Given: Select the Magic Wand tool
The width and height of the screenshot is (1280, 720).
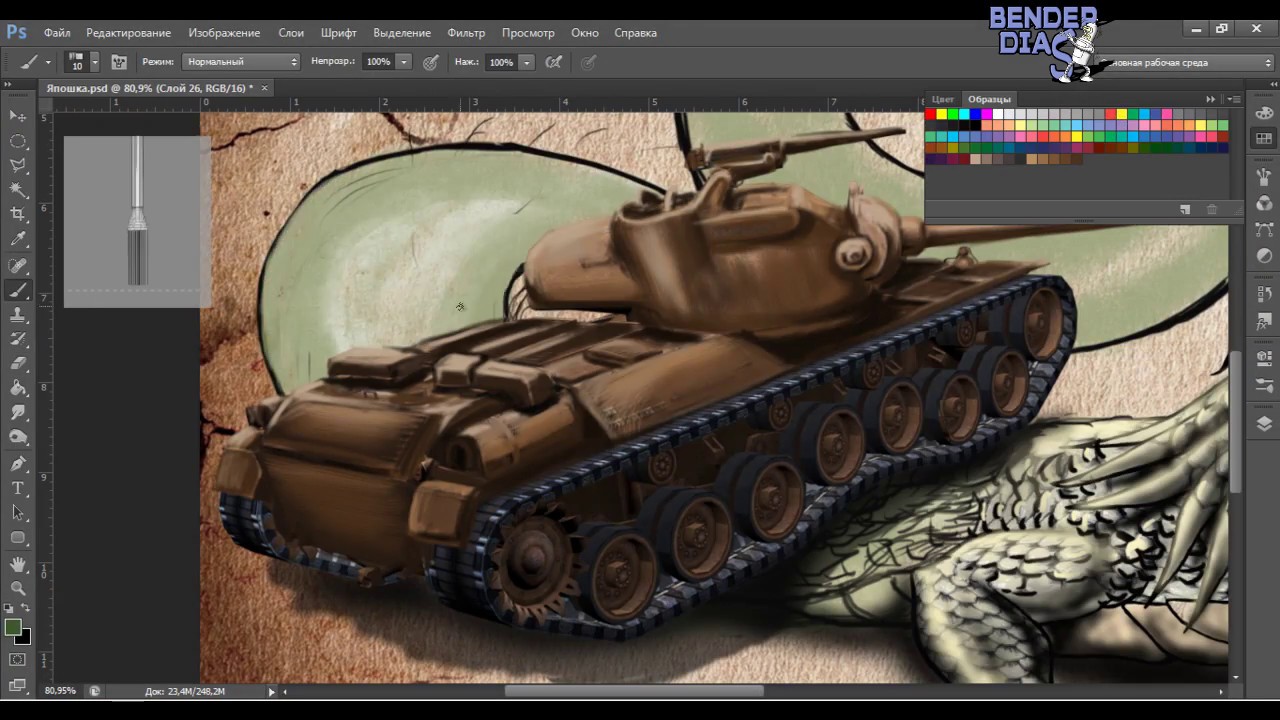Looking at the screenshot, I should (18, 190).
